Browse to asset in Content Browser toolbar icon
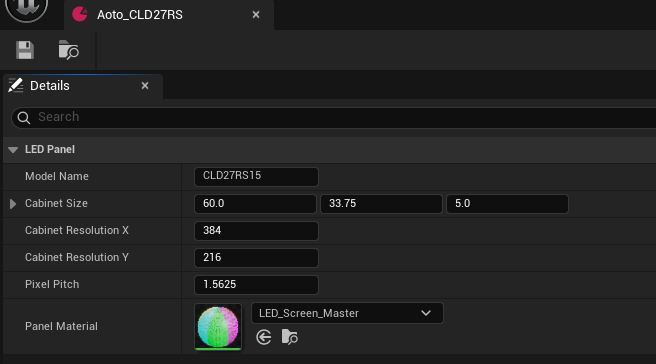This screenshot has height=364, width=656. pyautogui.click(x=69, y=50)
